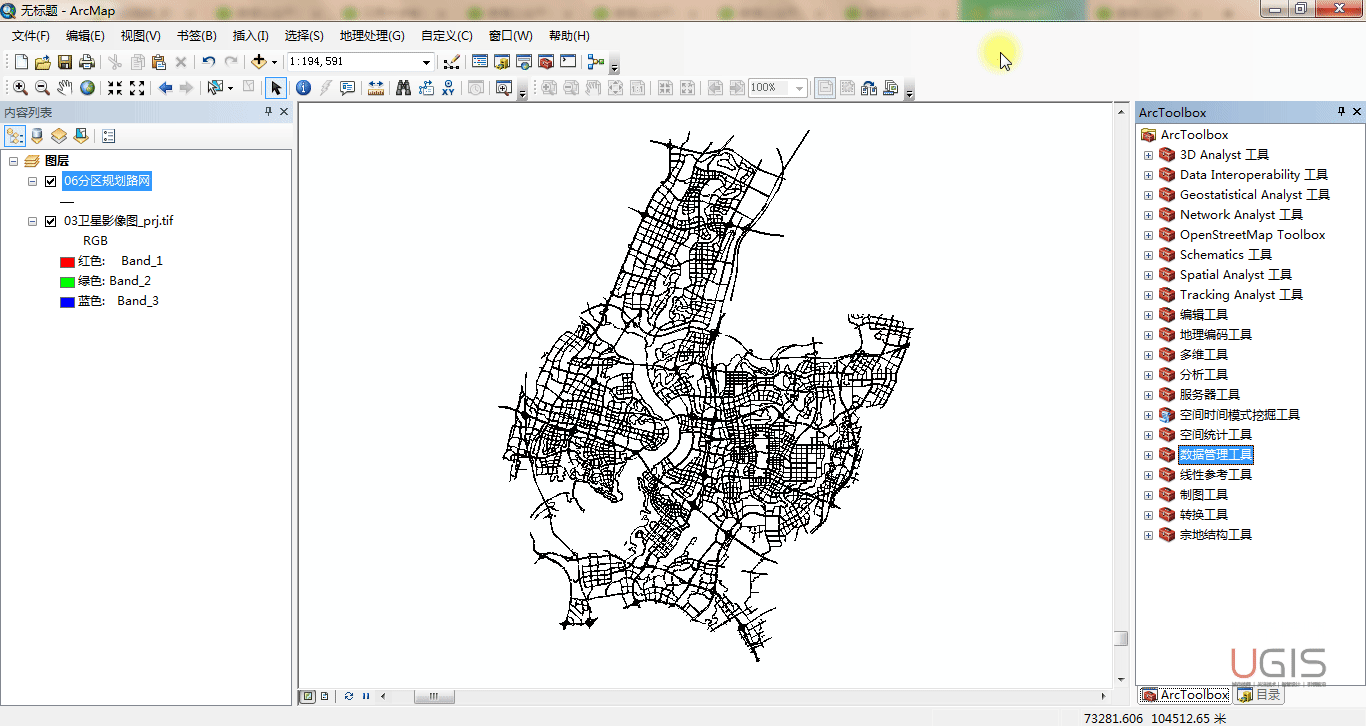Click the Full Extent globe icon

(x=88, y=88)
